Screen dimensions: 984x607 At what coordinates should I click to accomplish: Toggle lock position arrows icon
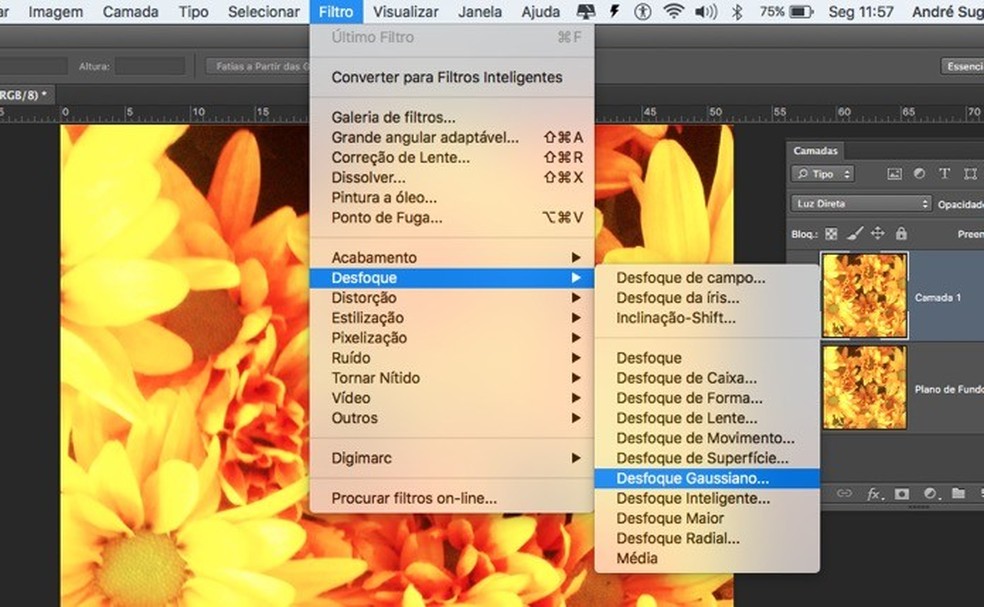click(878, 234)
